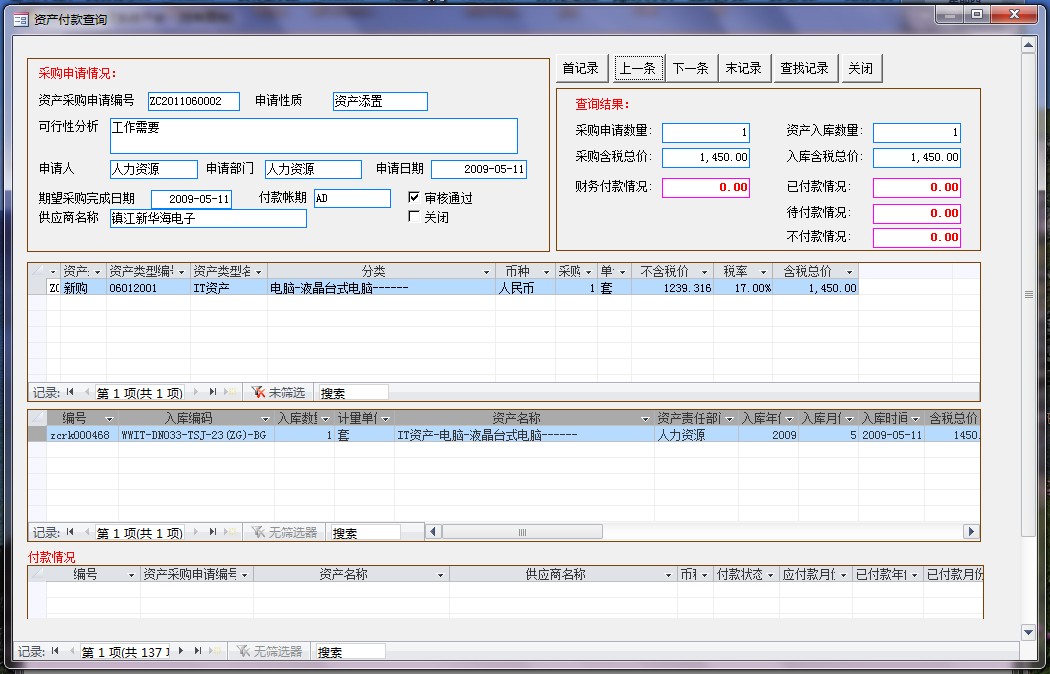Click form scrollbar up arrow
Viewport: 1050px width, 674px height.
[1029, 45]
